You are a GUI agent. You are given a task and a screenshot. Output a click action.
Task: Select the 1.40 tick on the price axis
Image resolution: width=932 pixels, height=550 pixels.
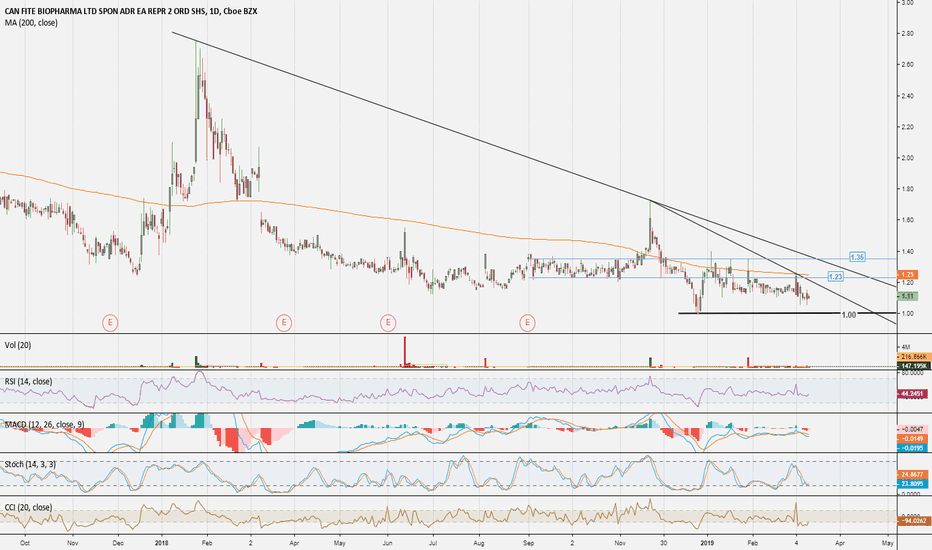(x=908, y=252)
